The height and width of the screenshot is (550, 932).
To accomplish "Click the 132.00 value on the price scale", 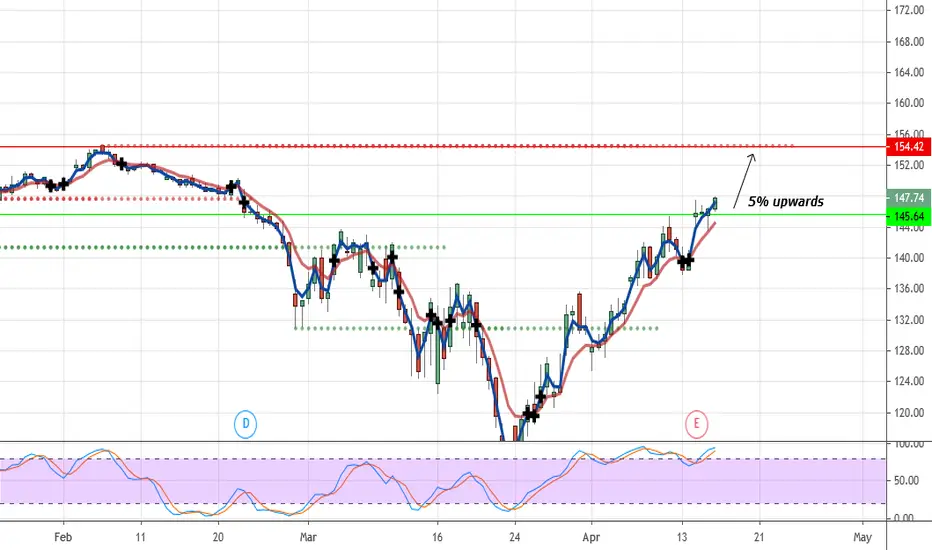I will coord(909,320).
